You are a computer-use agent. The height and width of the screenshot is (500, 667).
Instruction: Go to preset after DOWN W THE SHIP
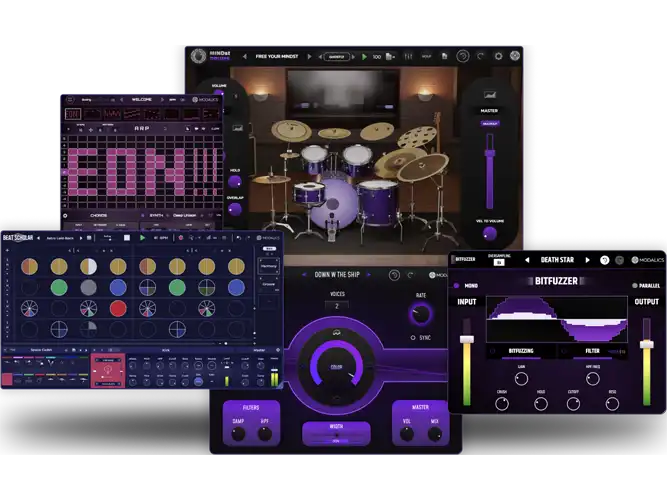pos(369,275)
